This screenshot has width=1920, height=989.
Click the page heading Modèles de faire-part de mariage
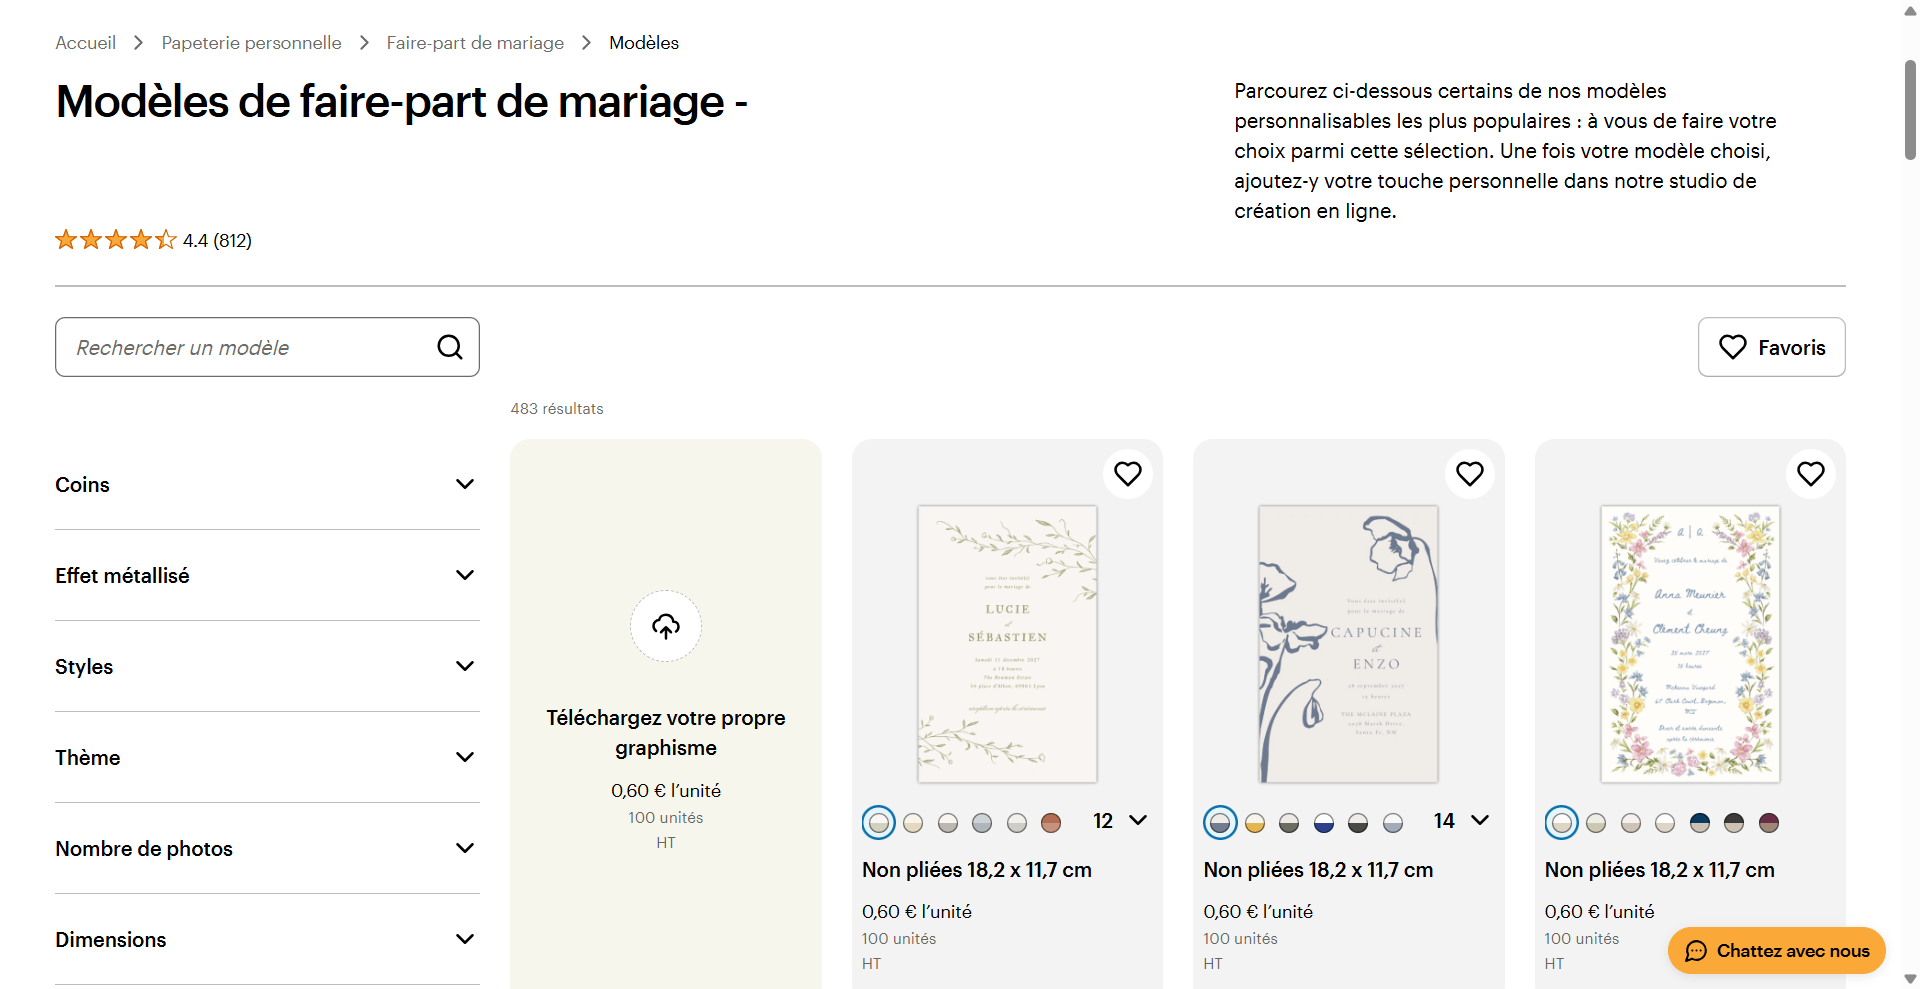pos(401,102)
